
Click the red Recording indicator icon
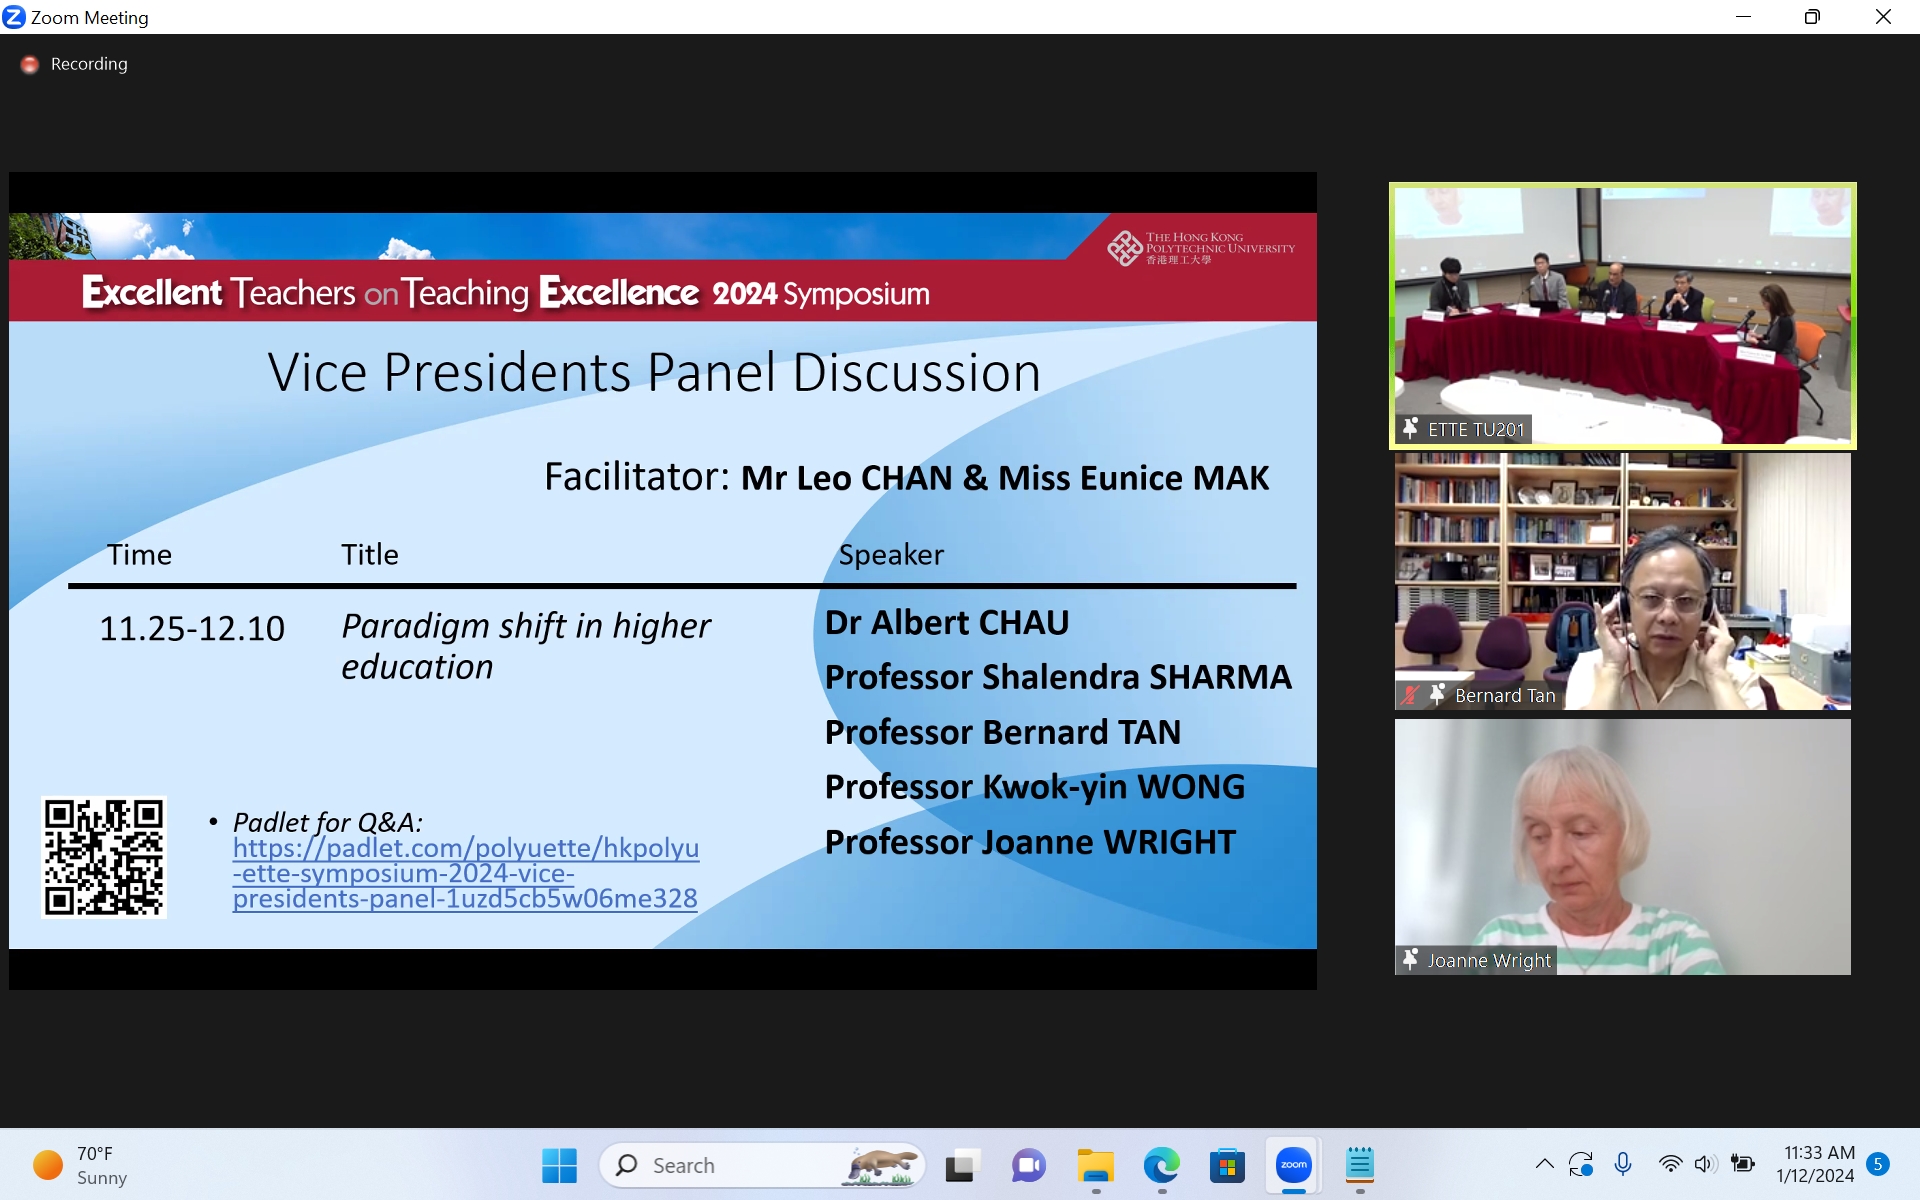(30, 64)
